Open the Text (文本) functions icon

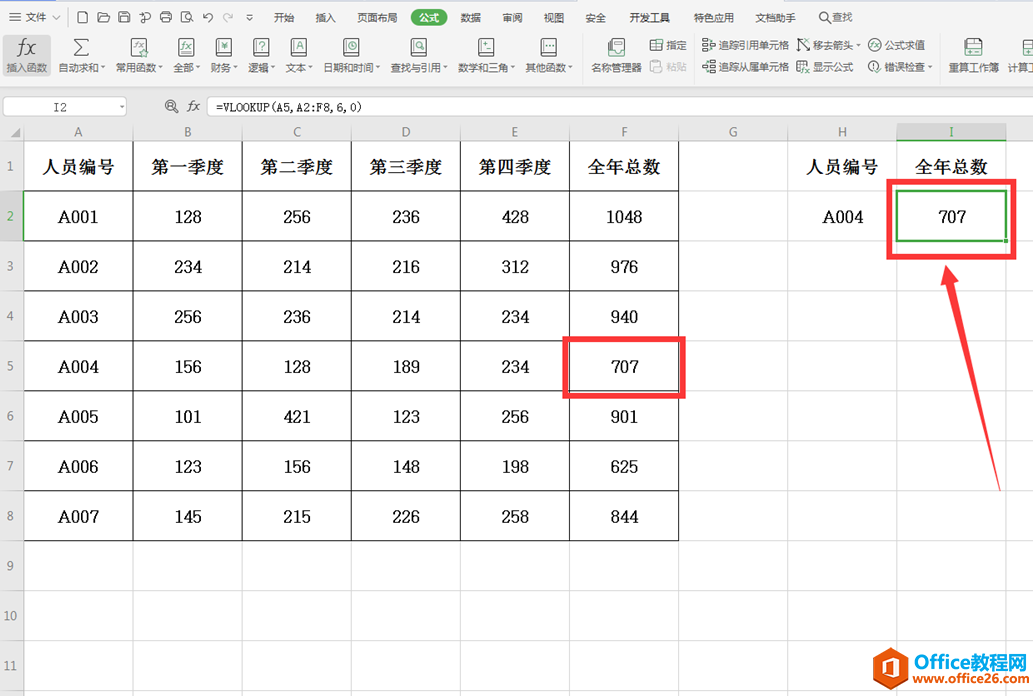(299, 55)
